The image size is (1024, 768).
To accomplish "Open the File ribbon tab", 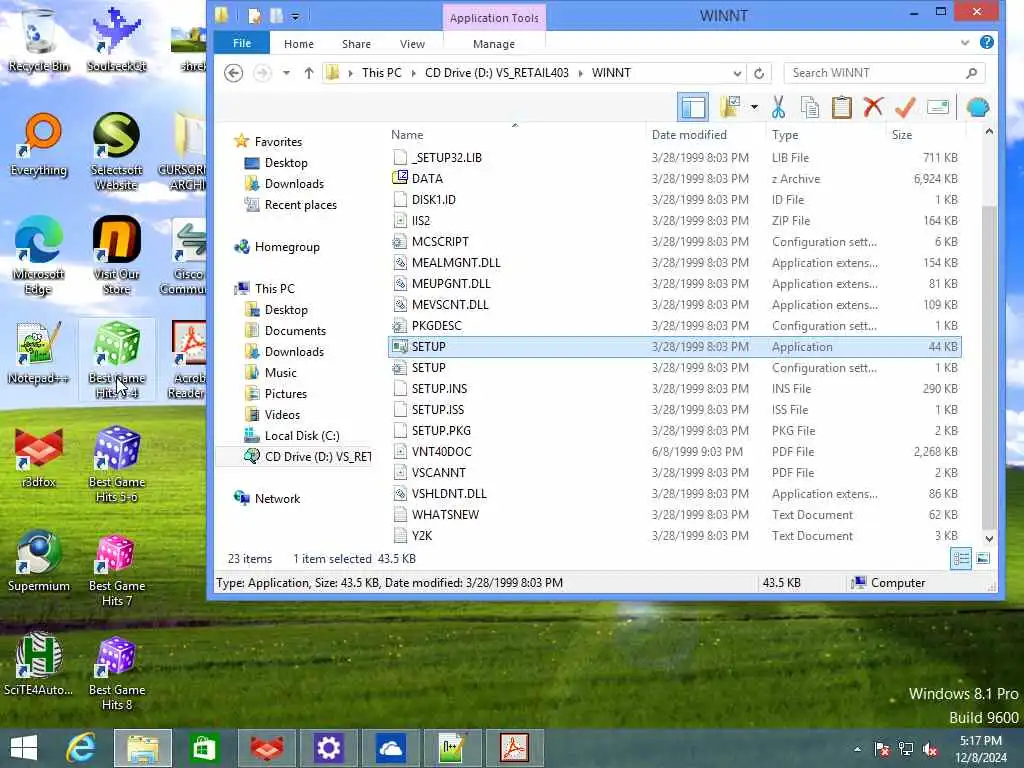I will click(242, 43).
